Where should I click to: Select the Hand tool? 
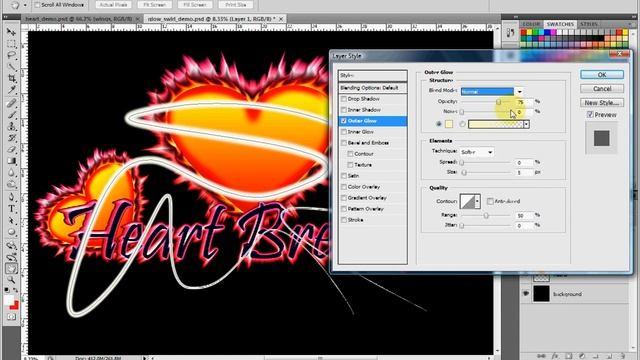pos(11,269)
